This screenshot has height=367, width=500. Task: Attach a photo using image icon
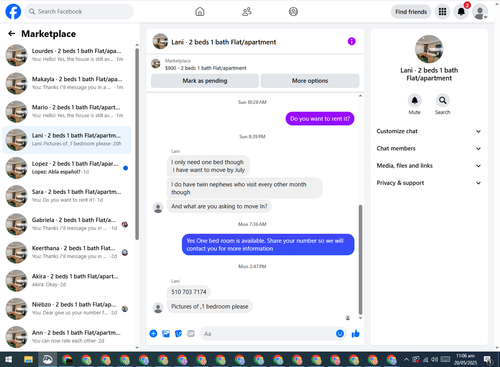pyautogui.click(x=166, y=334)
